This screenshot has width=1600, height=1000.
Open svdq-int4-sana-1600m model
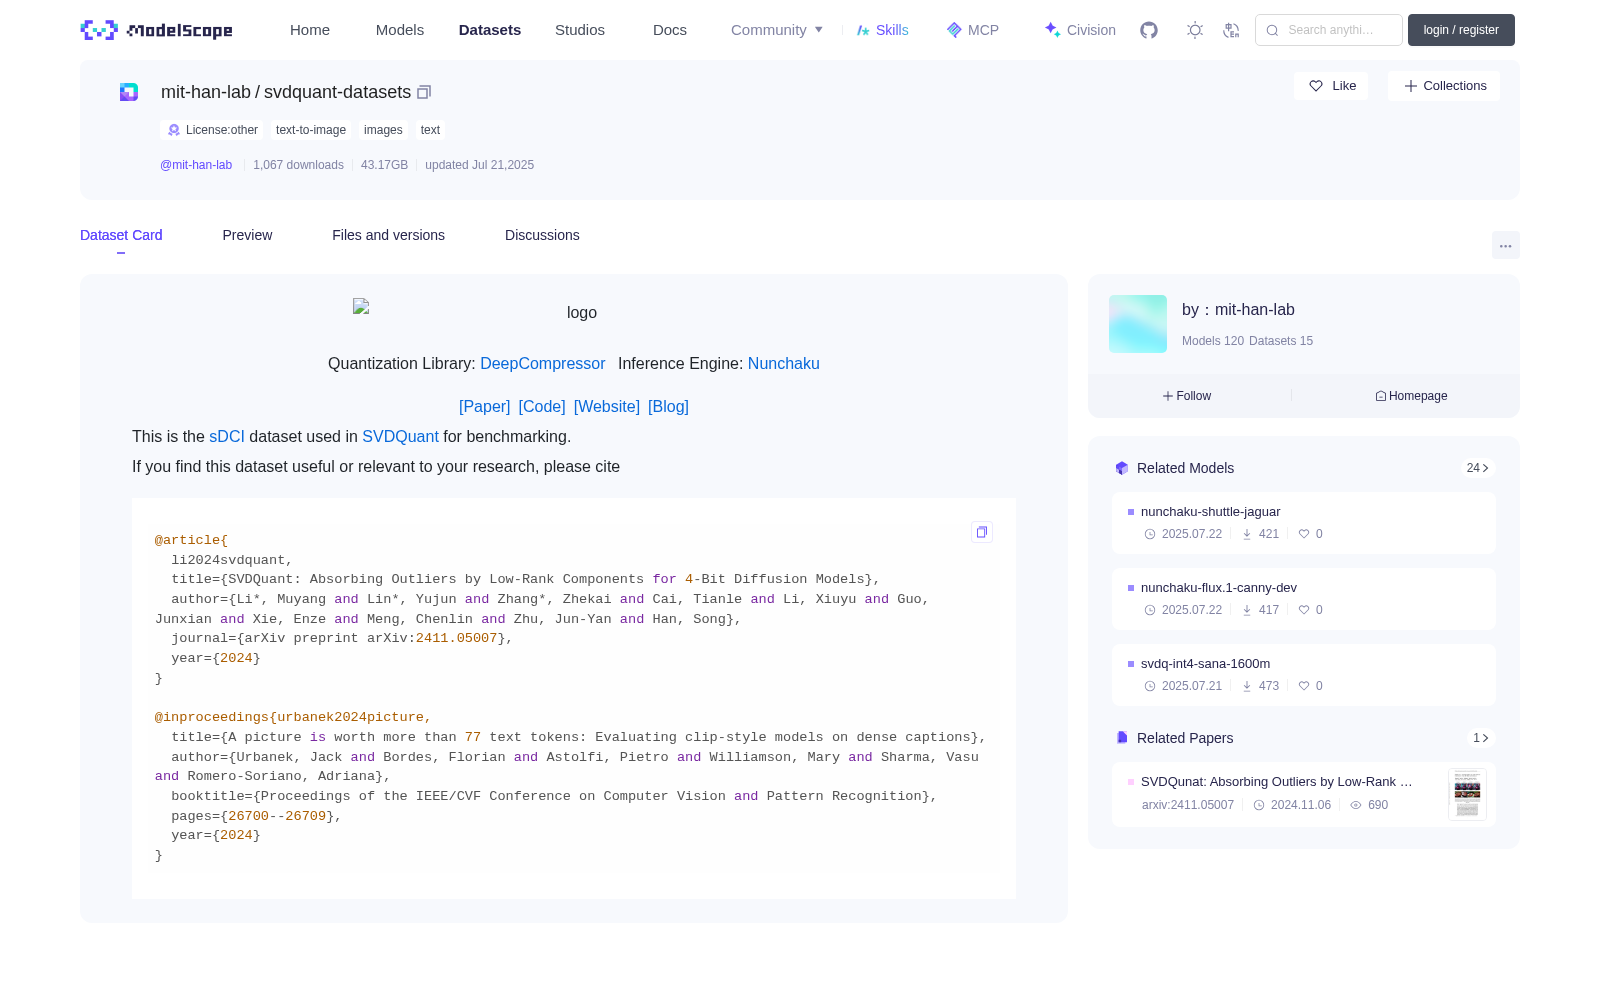1304,675
